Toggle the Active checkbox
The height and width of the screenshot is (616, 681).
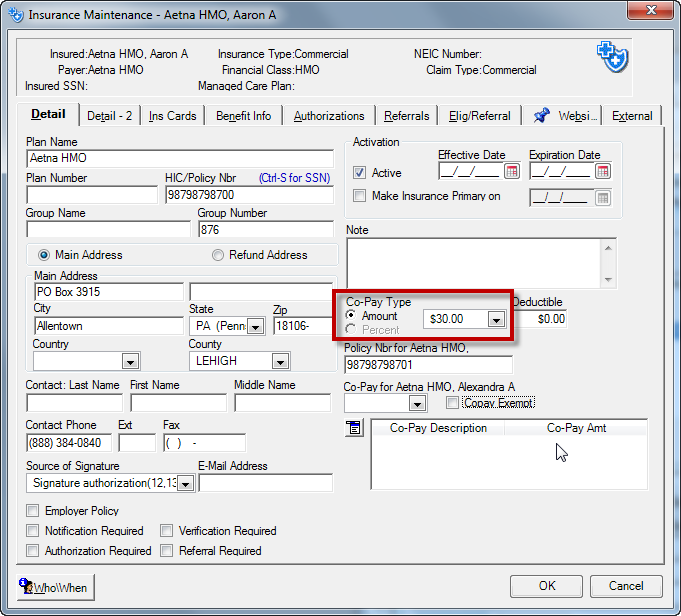(x=359, y=172)
